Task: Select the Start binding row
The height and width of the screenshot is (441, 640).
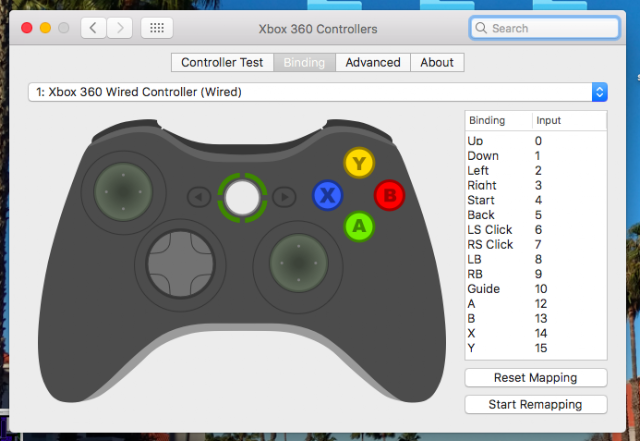Action: pos(536,200)
